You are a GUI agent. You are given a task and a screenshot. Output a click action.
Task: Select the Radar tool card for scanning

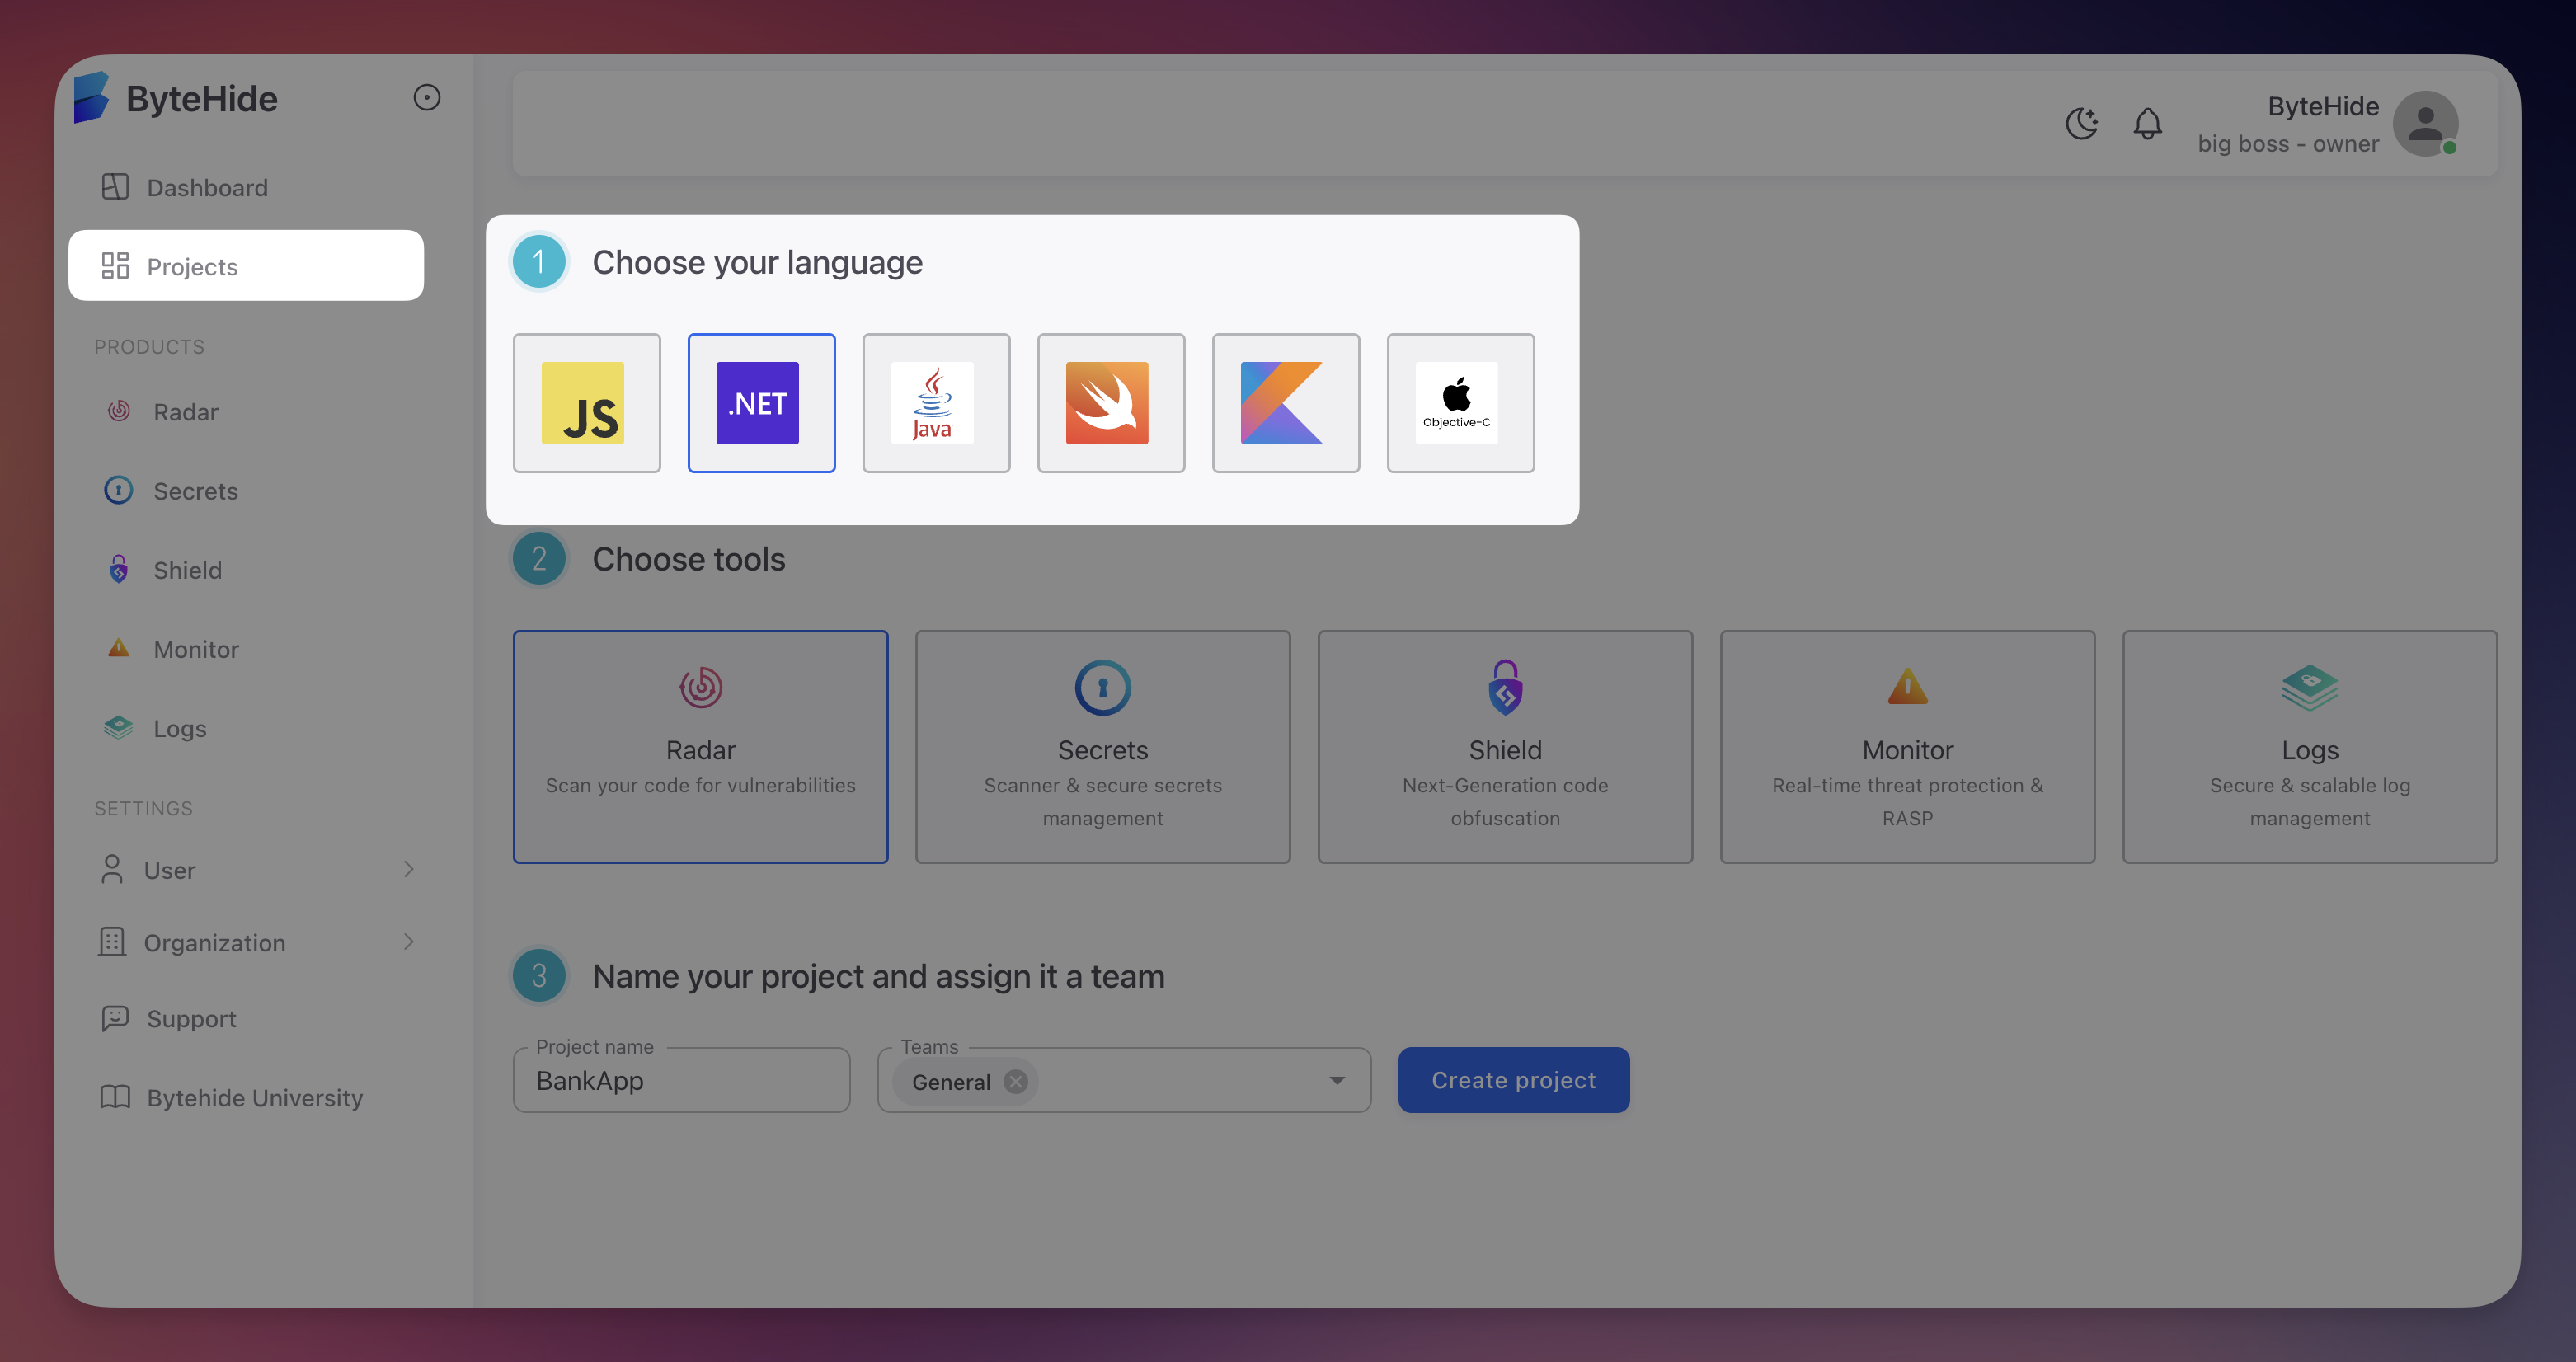700,747
